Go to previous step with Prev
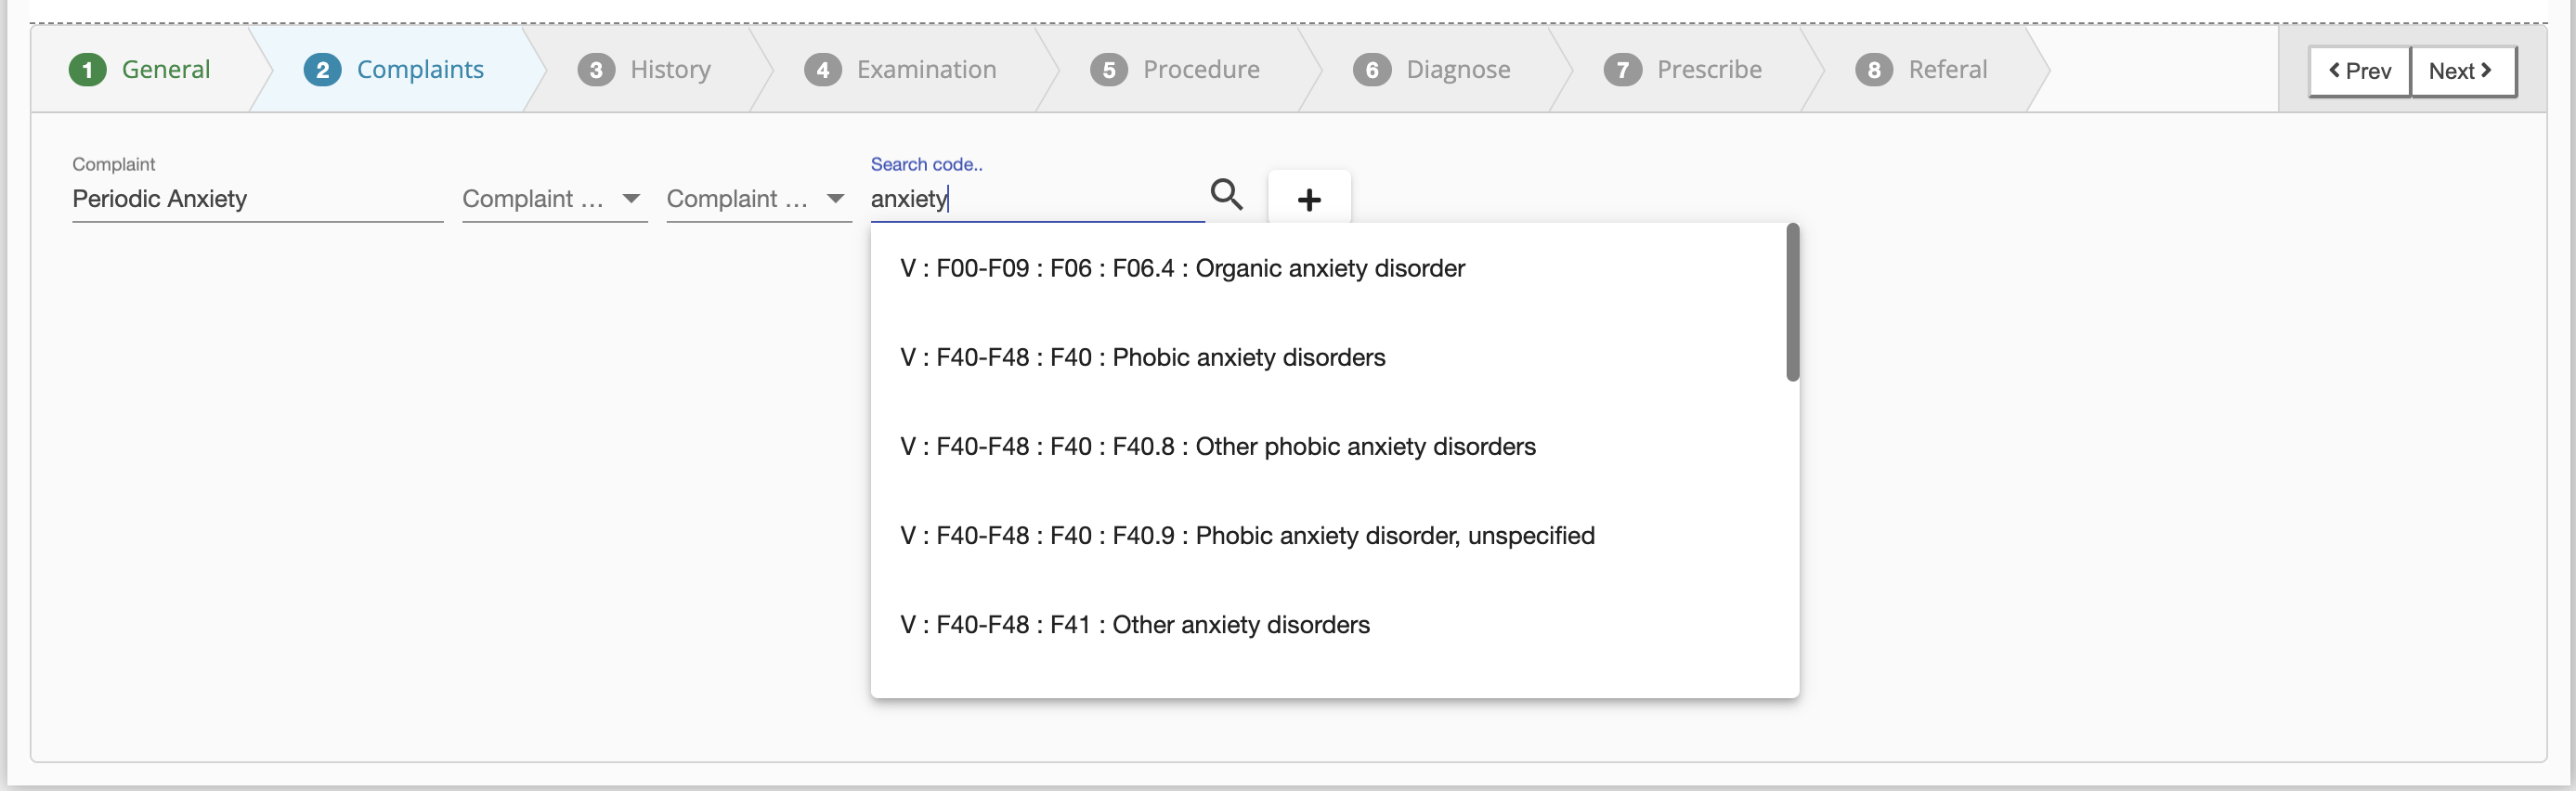Image resolution: width=2576 pixels, height=791 pixels. point(2359,71)
